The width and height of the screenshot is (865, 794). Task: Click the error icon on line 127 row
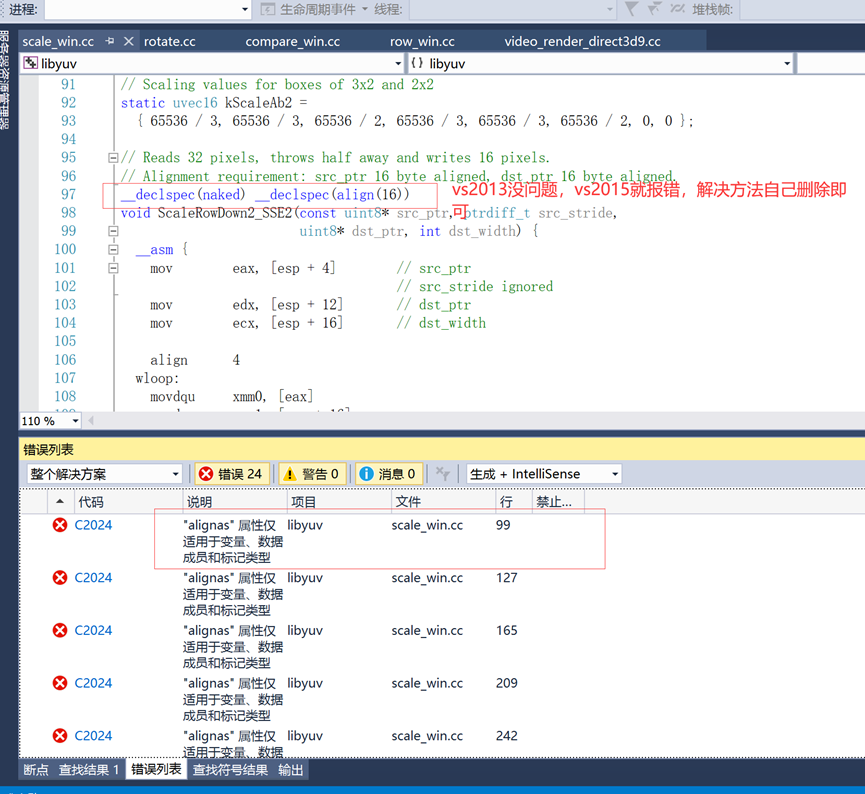(x=60, y=578)
